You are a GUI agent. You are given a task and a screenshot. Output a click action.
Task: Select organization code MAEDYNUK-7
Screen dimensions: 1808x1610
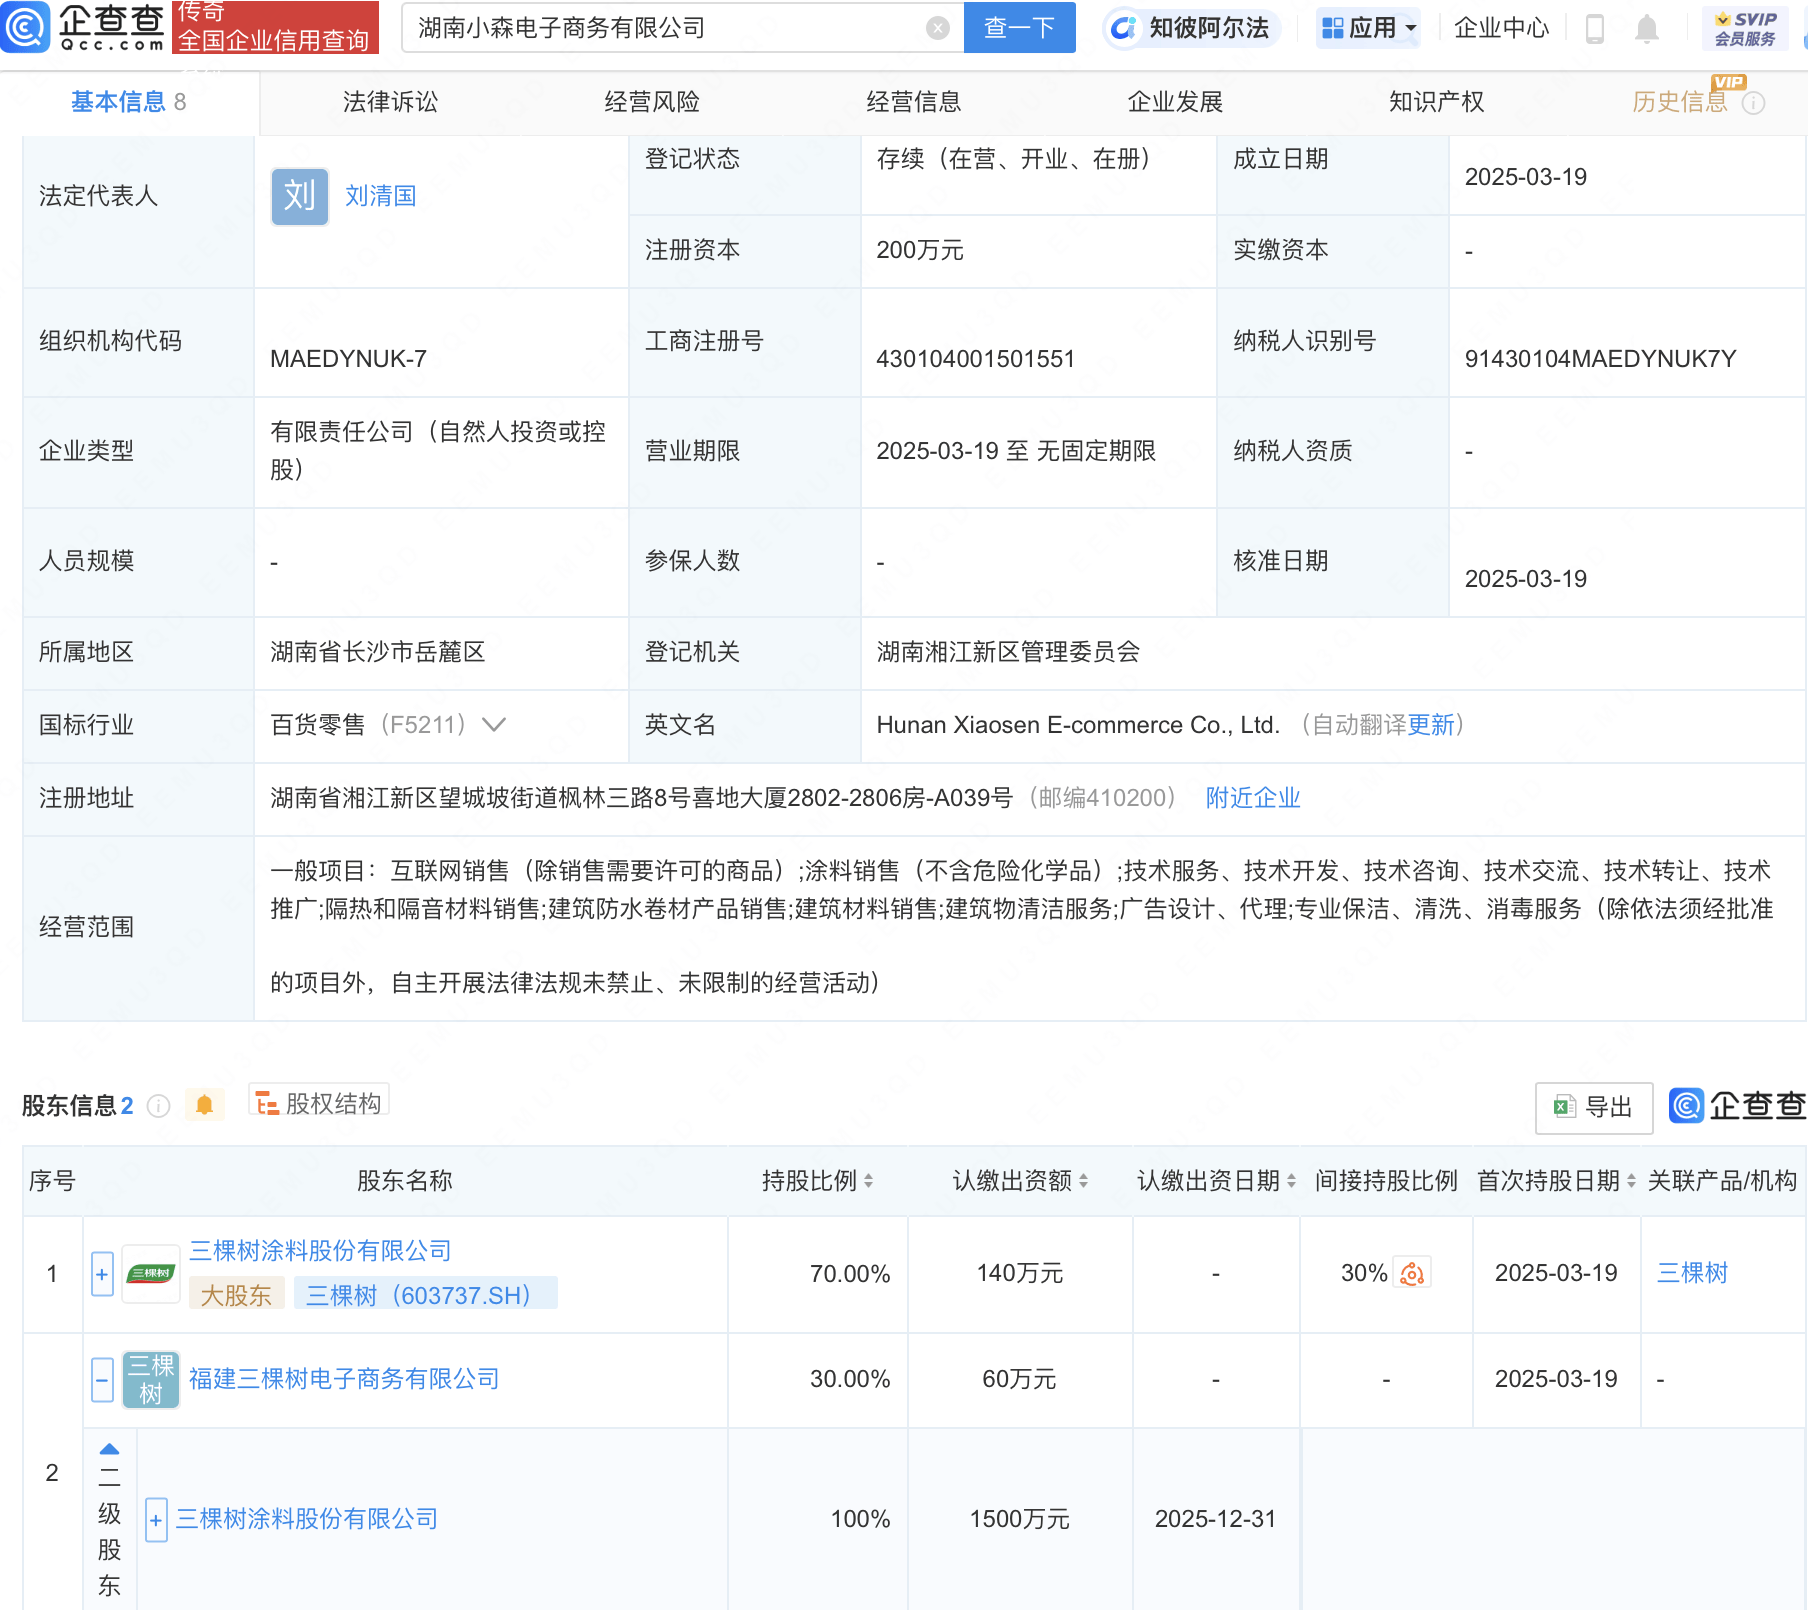pos(348,359)
